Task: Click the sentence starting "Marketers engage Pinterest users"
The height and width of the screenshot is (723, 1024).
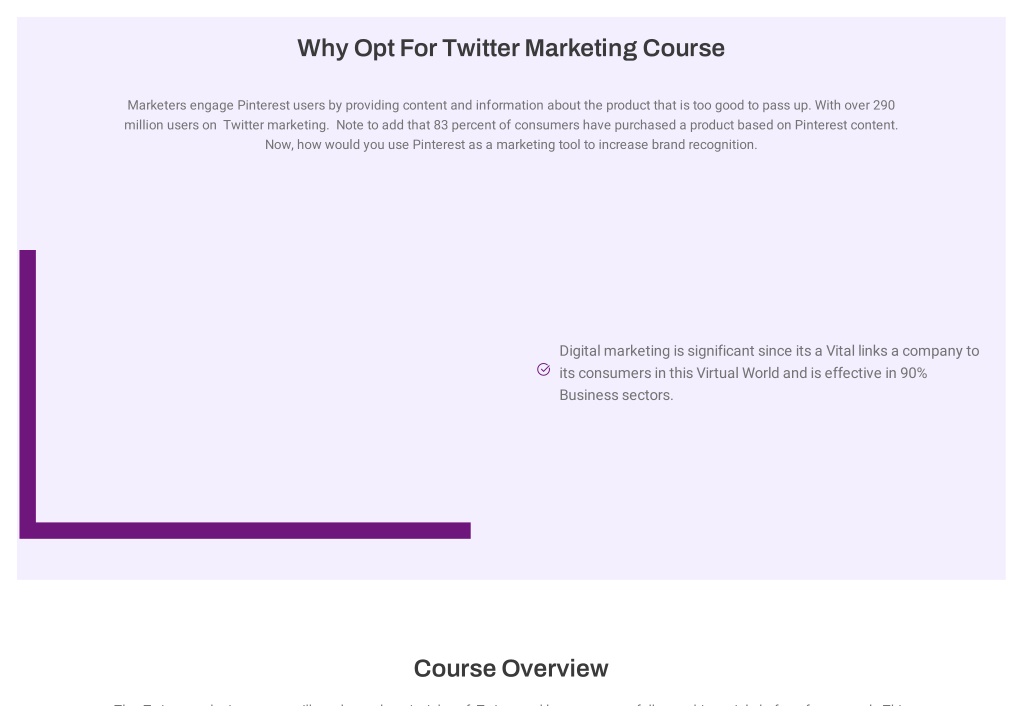Action: click(x=468, y=105)
